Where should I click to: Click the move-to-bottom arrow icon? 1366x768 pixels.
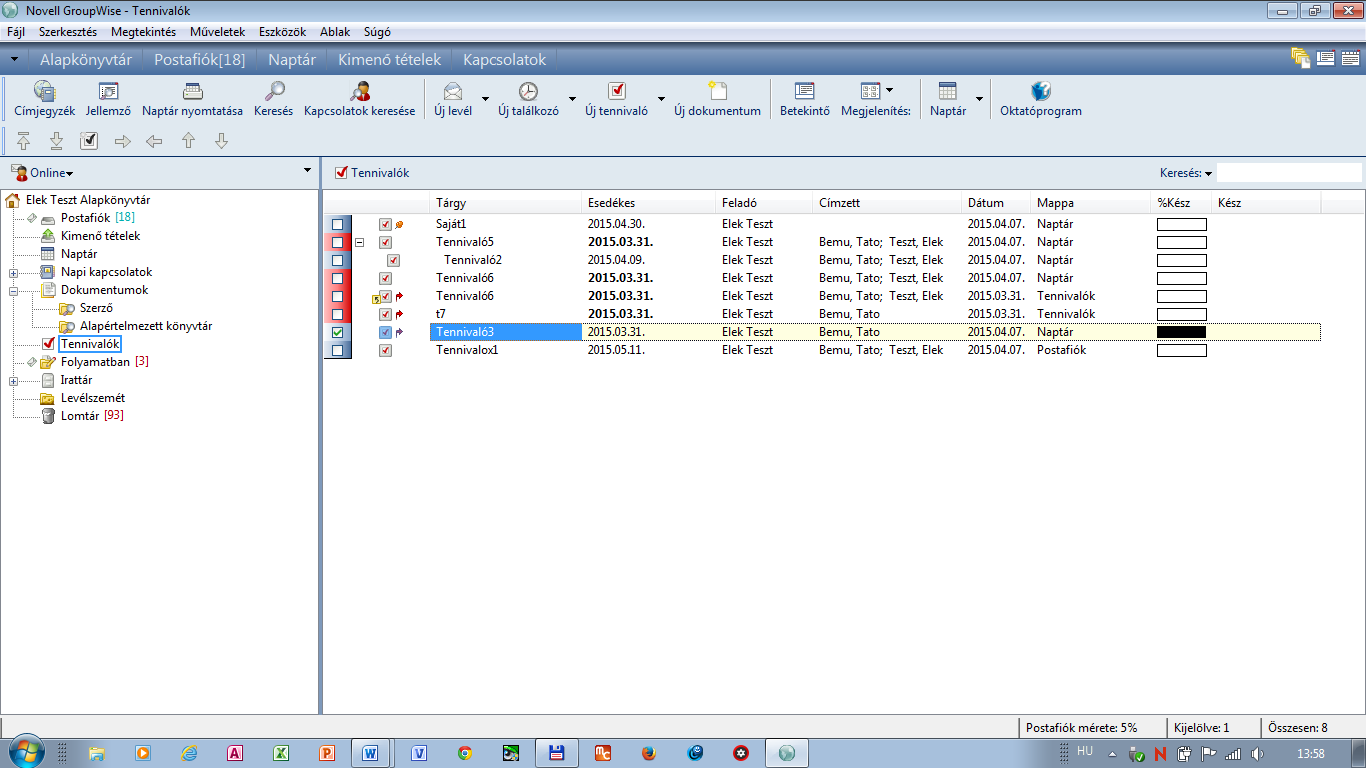(57, 141)
